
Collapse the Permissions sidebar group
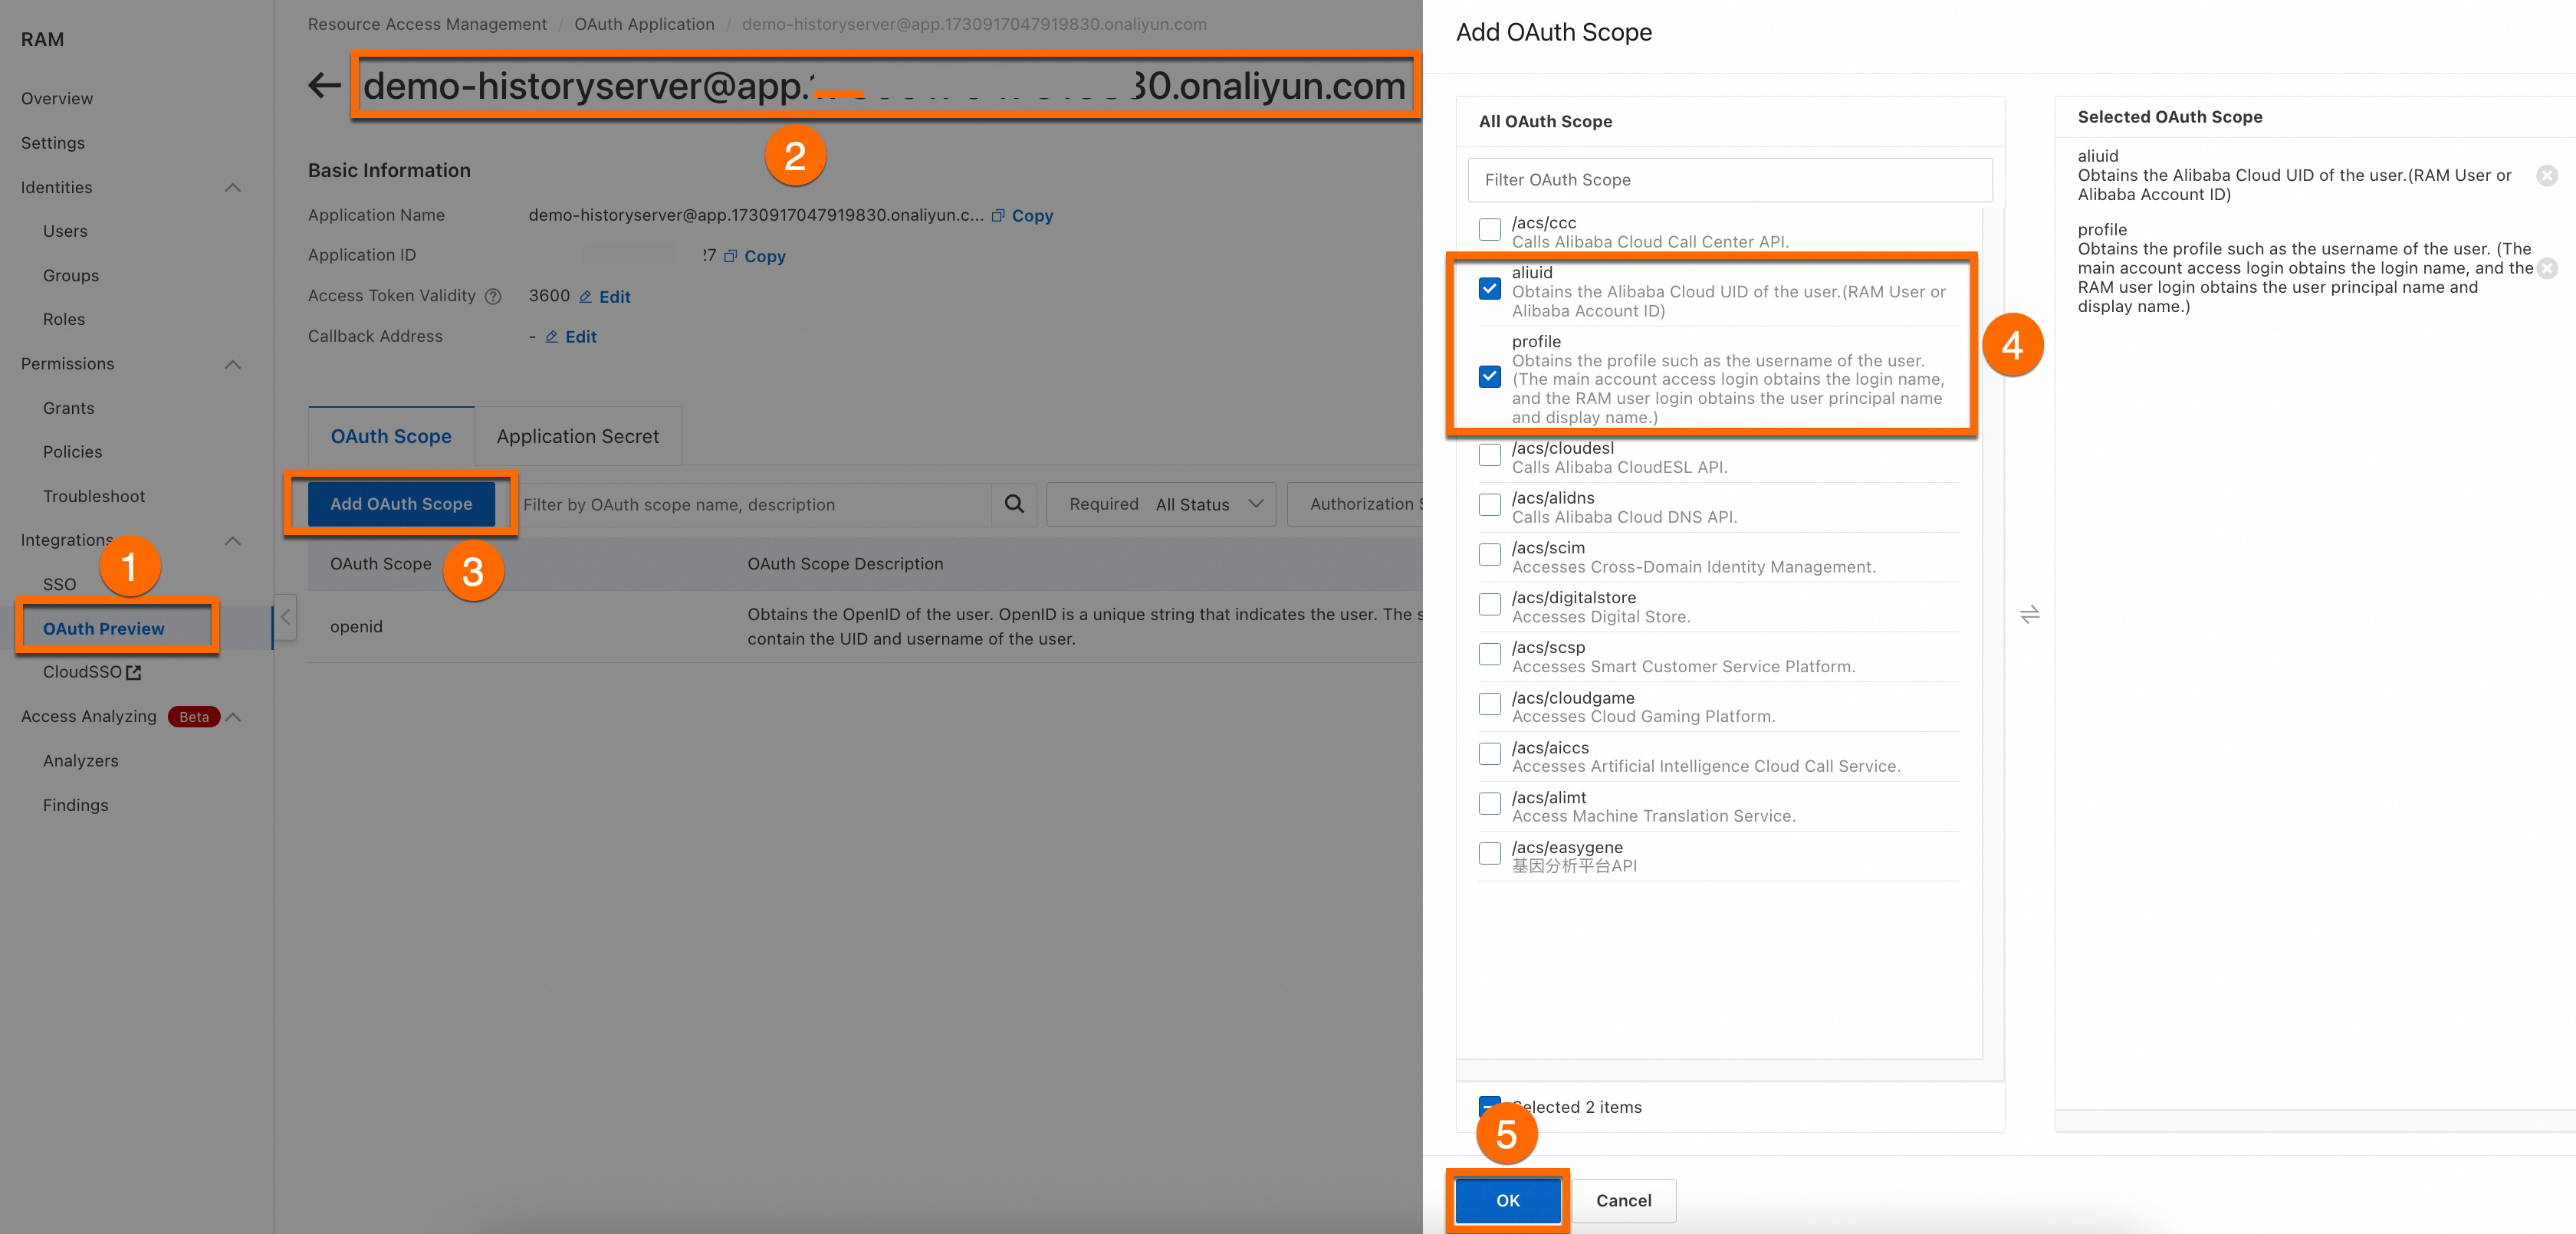pos(232,364)
